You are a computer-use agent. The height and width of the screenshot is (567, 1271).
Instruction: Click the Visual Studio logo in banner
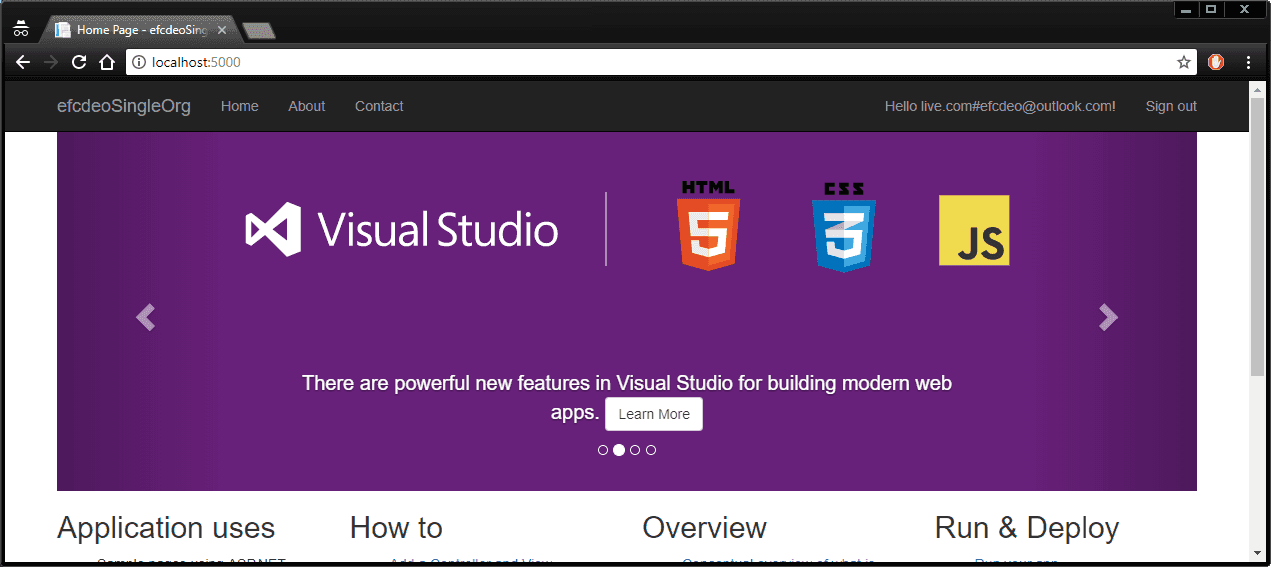coord(402,229)
